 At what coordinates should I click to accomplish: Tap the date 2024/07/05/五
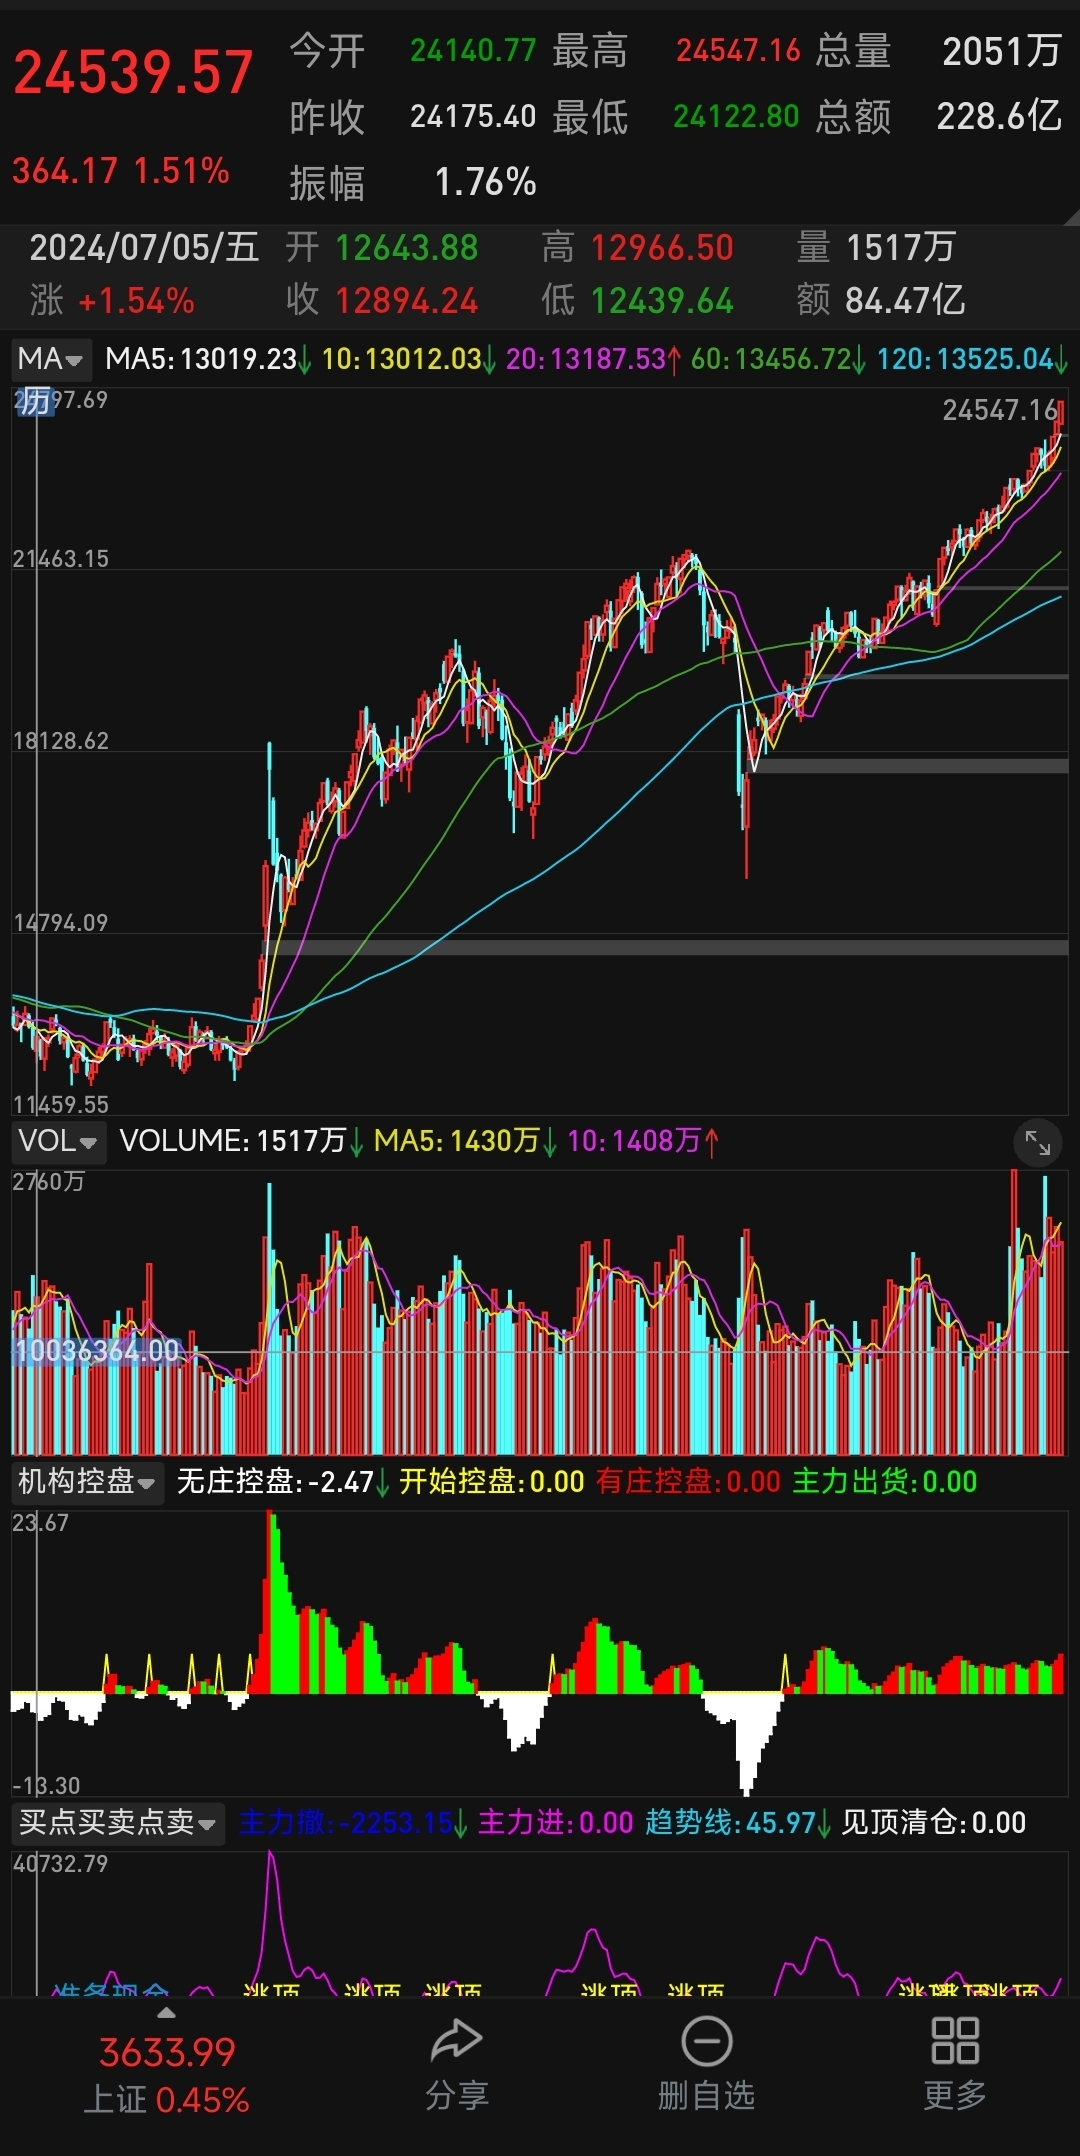(x=144, y=247)
